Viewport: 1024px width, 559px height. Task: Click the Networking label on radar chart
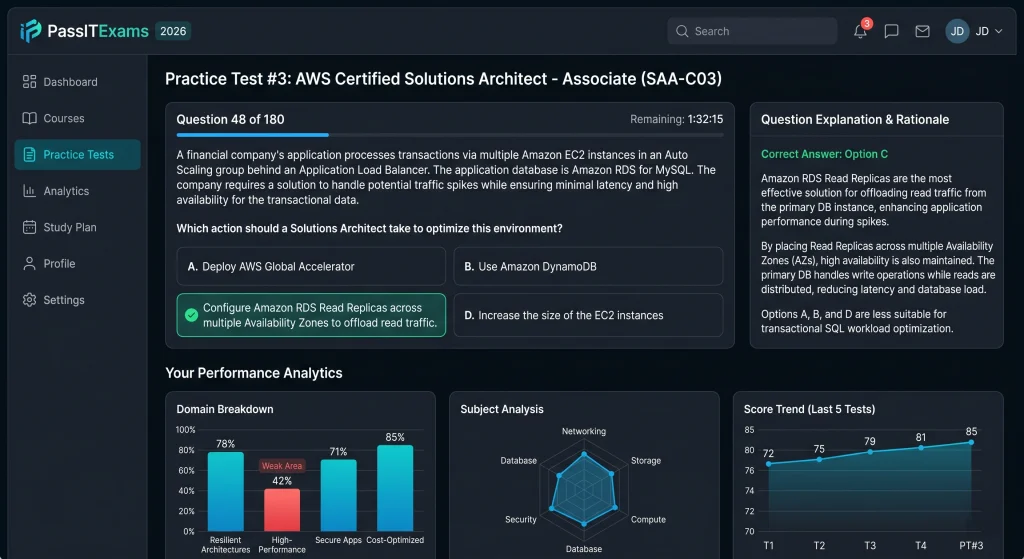point(584,431)
